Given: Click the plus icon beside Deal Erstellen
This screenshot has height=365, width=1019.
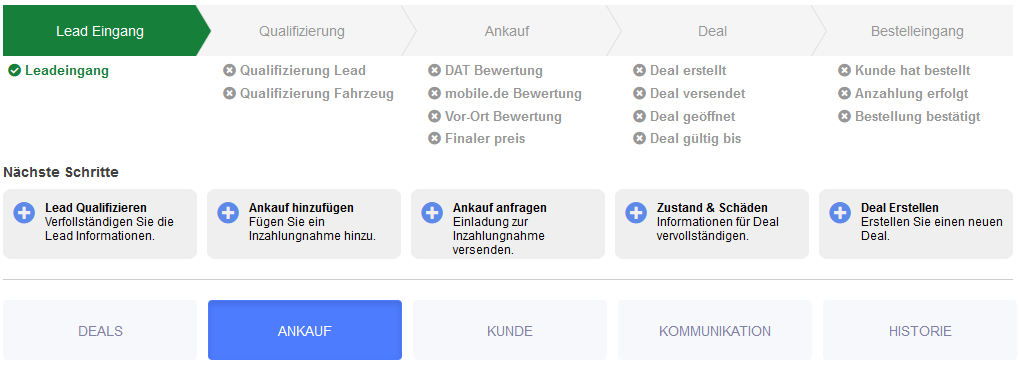Looking at the screenshot, I should (840, 212).
